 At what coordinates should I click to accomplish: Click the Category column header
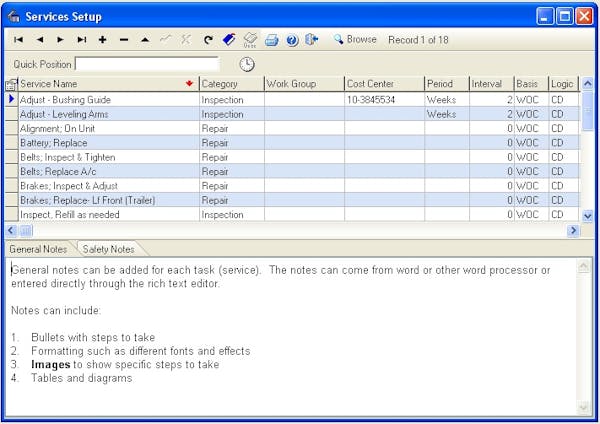pos(230,84)
